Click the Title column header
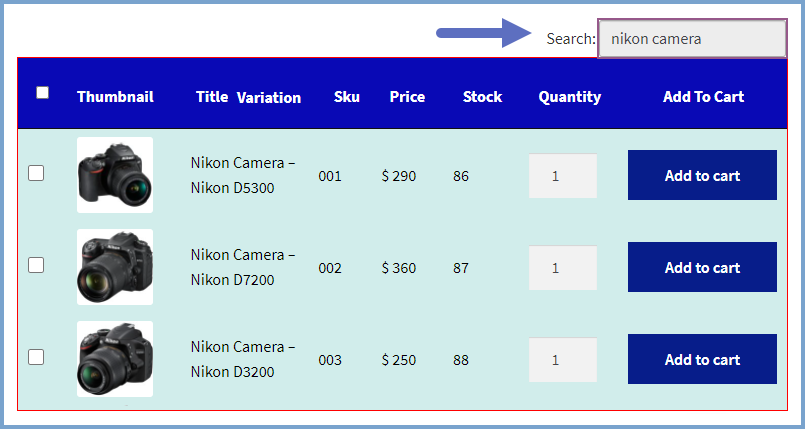The width and height of the screenshot is (805, 429). point(212,97)
